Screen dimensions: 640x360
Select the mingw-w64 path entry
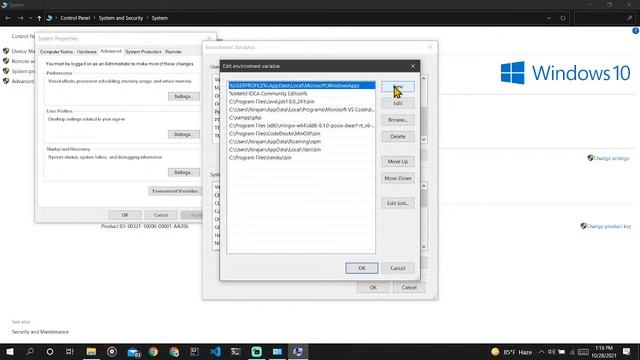(x=302, y=125)
